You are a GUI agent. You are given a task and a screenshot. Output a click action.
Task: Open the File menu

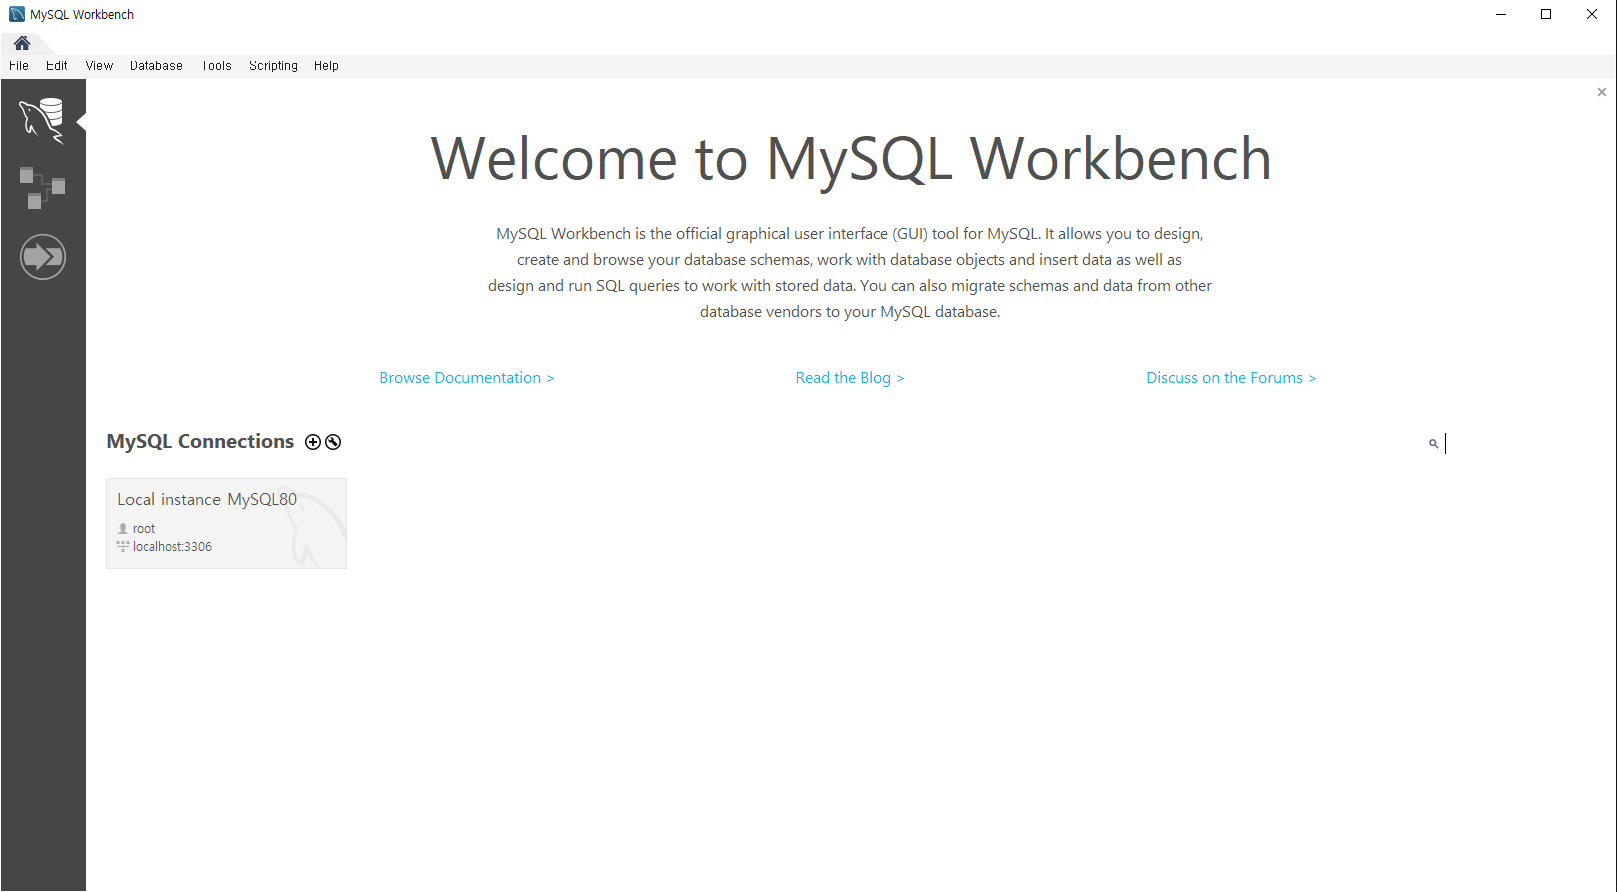[19, 66]
